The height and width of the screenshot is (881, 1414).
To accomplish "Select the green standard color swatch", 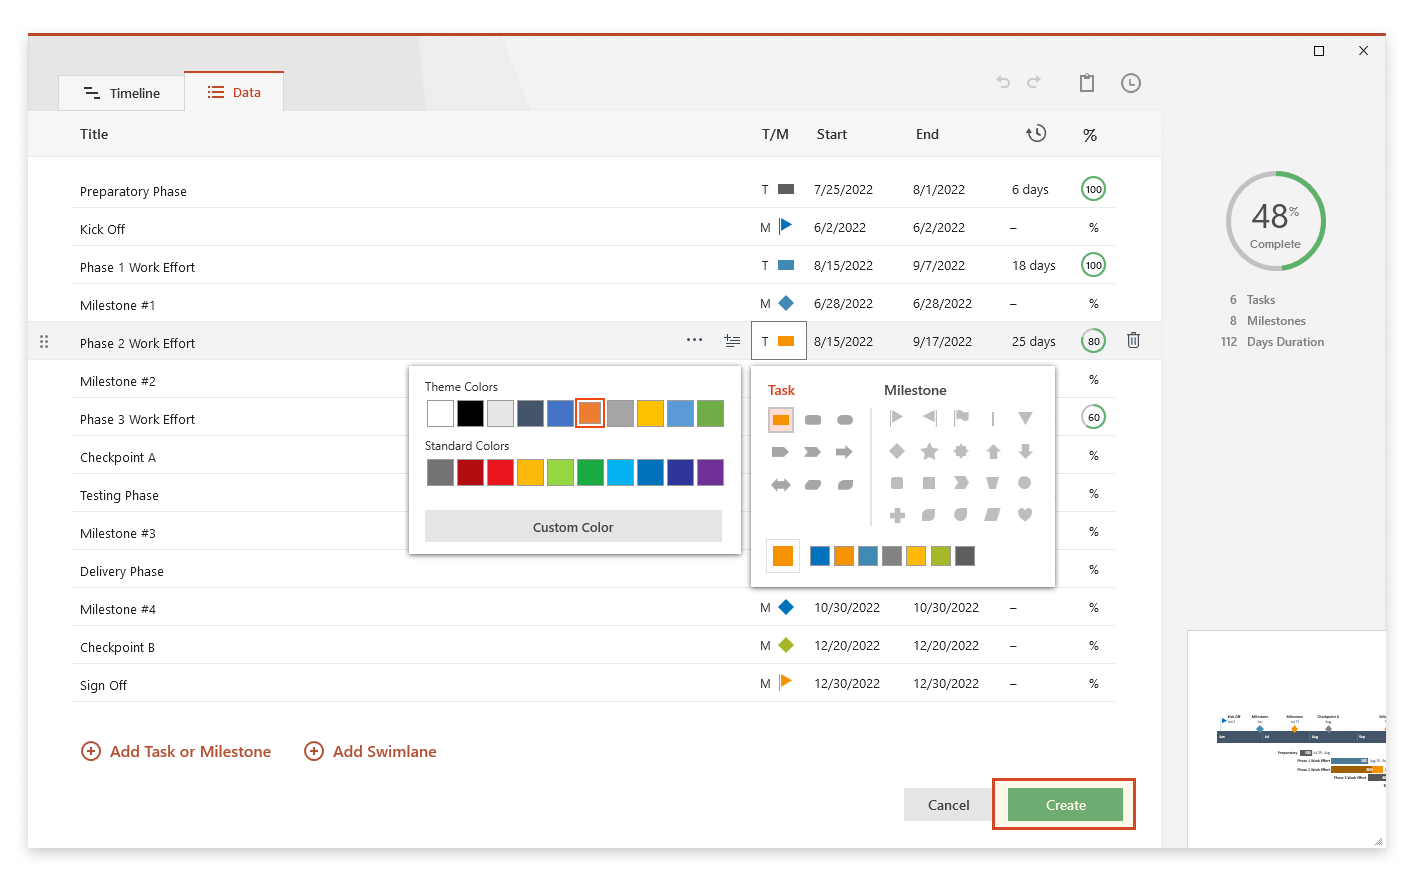I will click(x=590, y=472).
